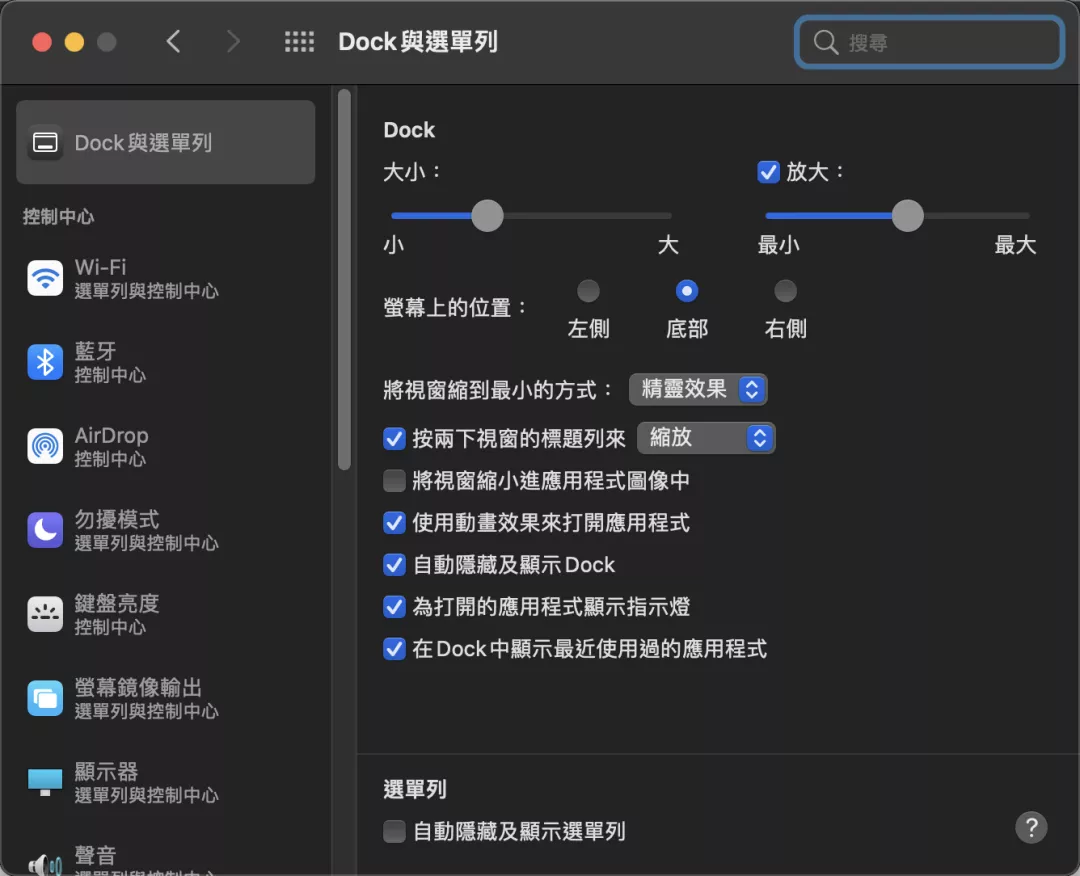Adjust the Dock 大小 slider
1080x876 pixels.
click(487, 216)
